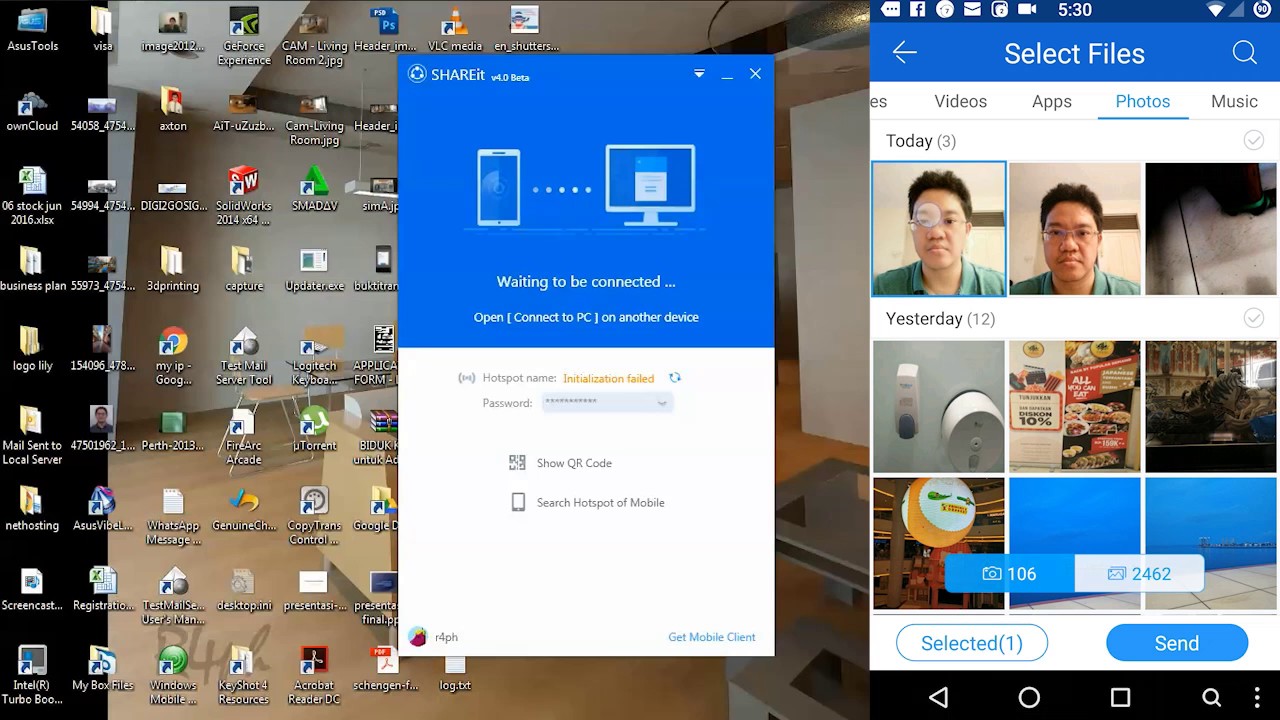Click the SHAREit logo in the title bar
The image size is (1280, 720).
click(417, 74)
